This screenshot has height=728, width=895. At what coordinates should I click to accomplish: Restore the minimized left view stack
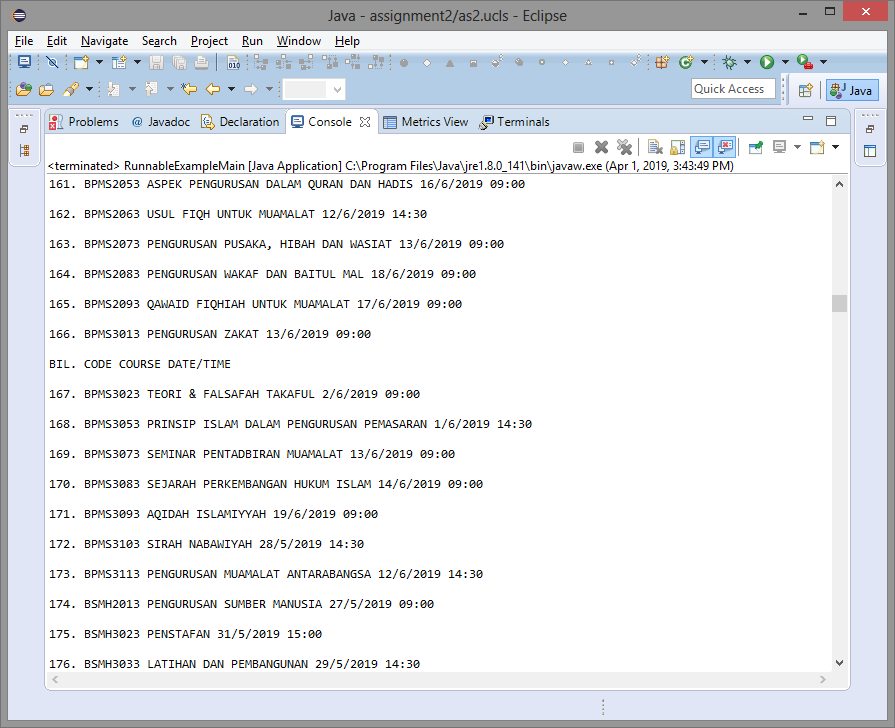pos(24,129)
